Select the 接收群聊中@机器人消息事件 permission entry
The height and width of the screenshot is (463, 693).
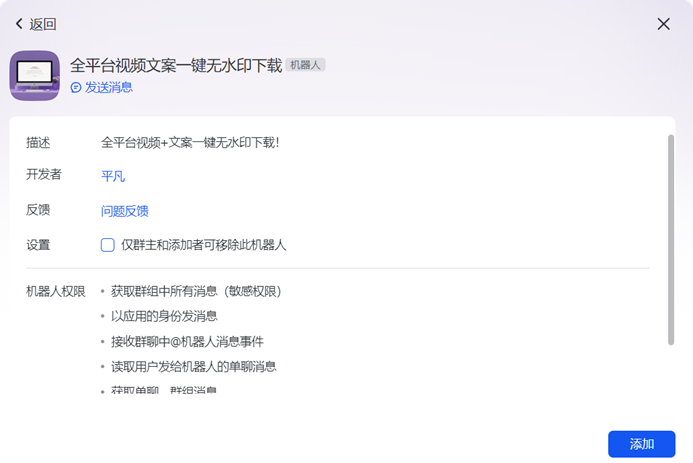[187, 342]
